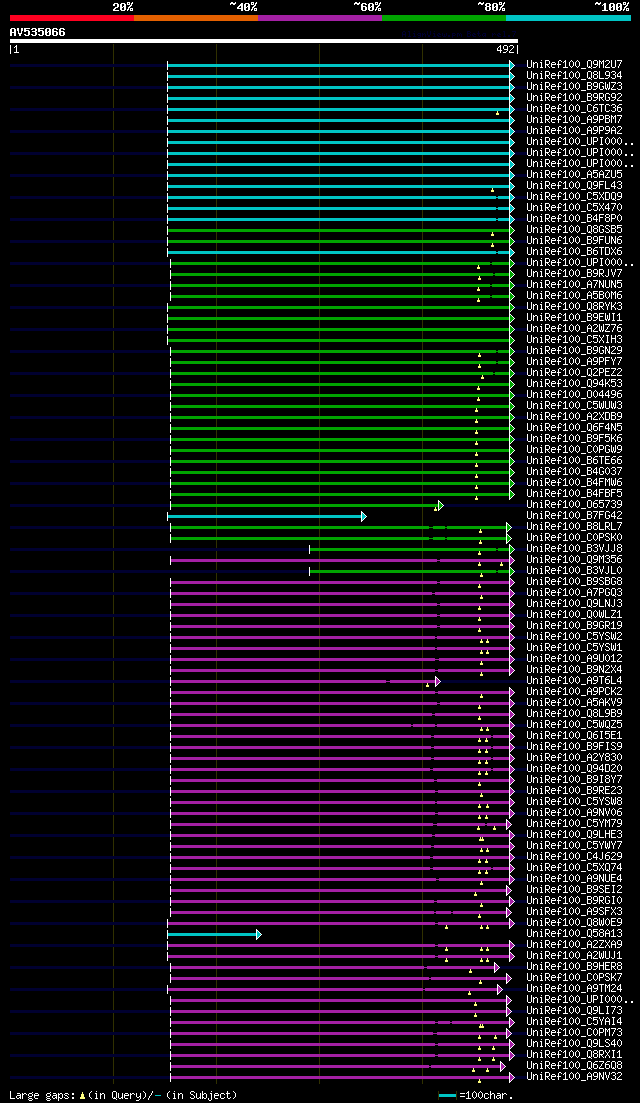Select the UniRef100_A7NUN5 label
The height and width of the screenshot is (1103, 640).
[574, 285]
